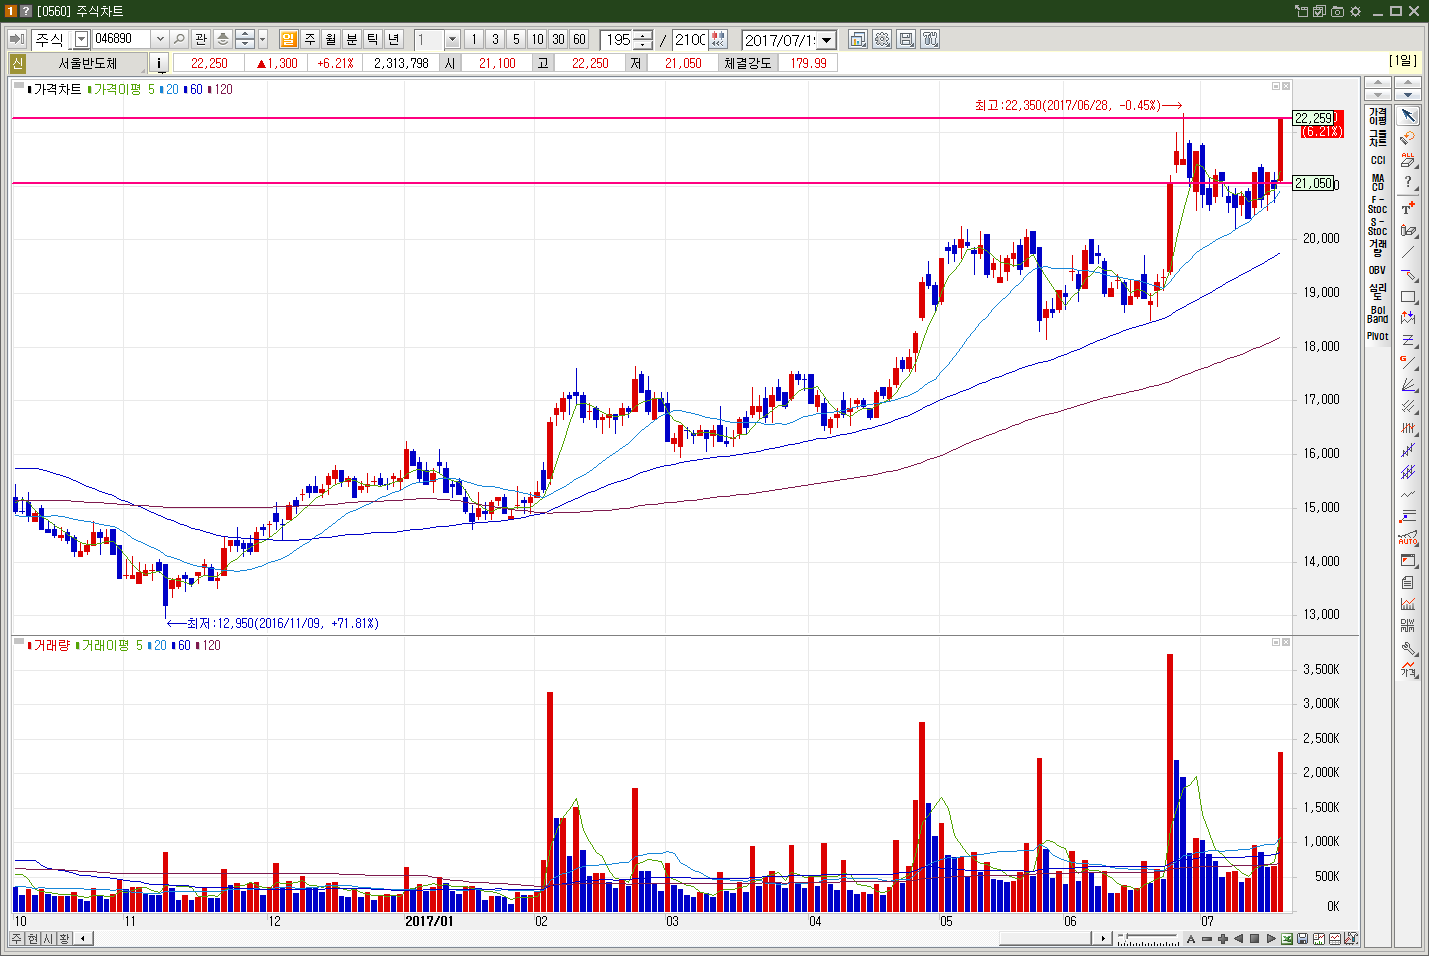This screenshot has height=956, width=1429.
Task: Toggle the daily (일) chart period
Action: (x=289, y=39)
